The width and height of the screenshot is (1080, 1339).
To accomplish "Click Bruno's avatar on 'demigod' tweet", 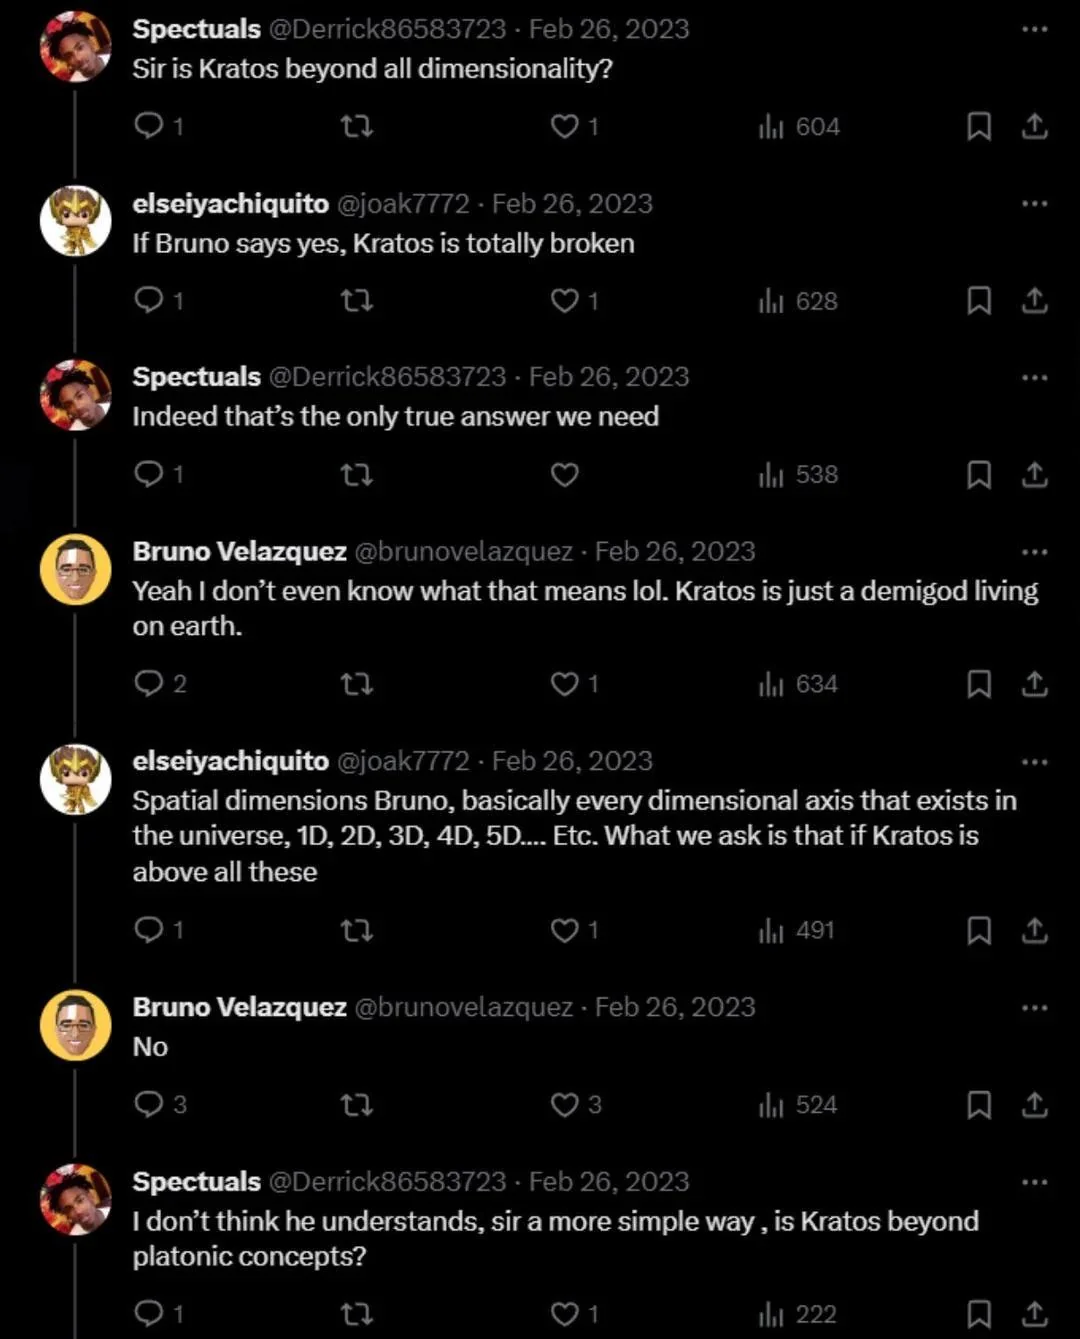I will (76, 569).
